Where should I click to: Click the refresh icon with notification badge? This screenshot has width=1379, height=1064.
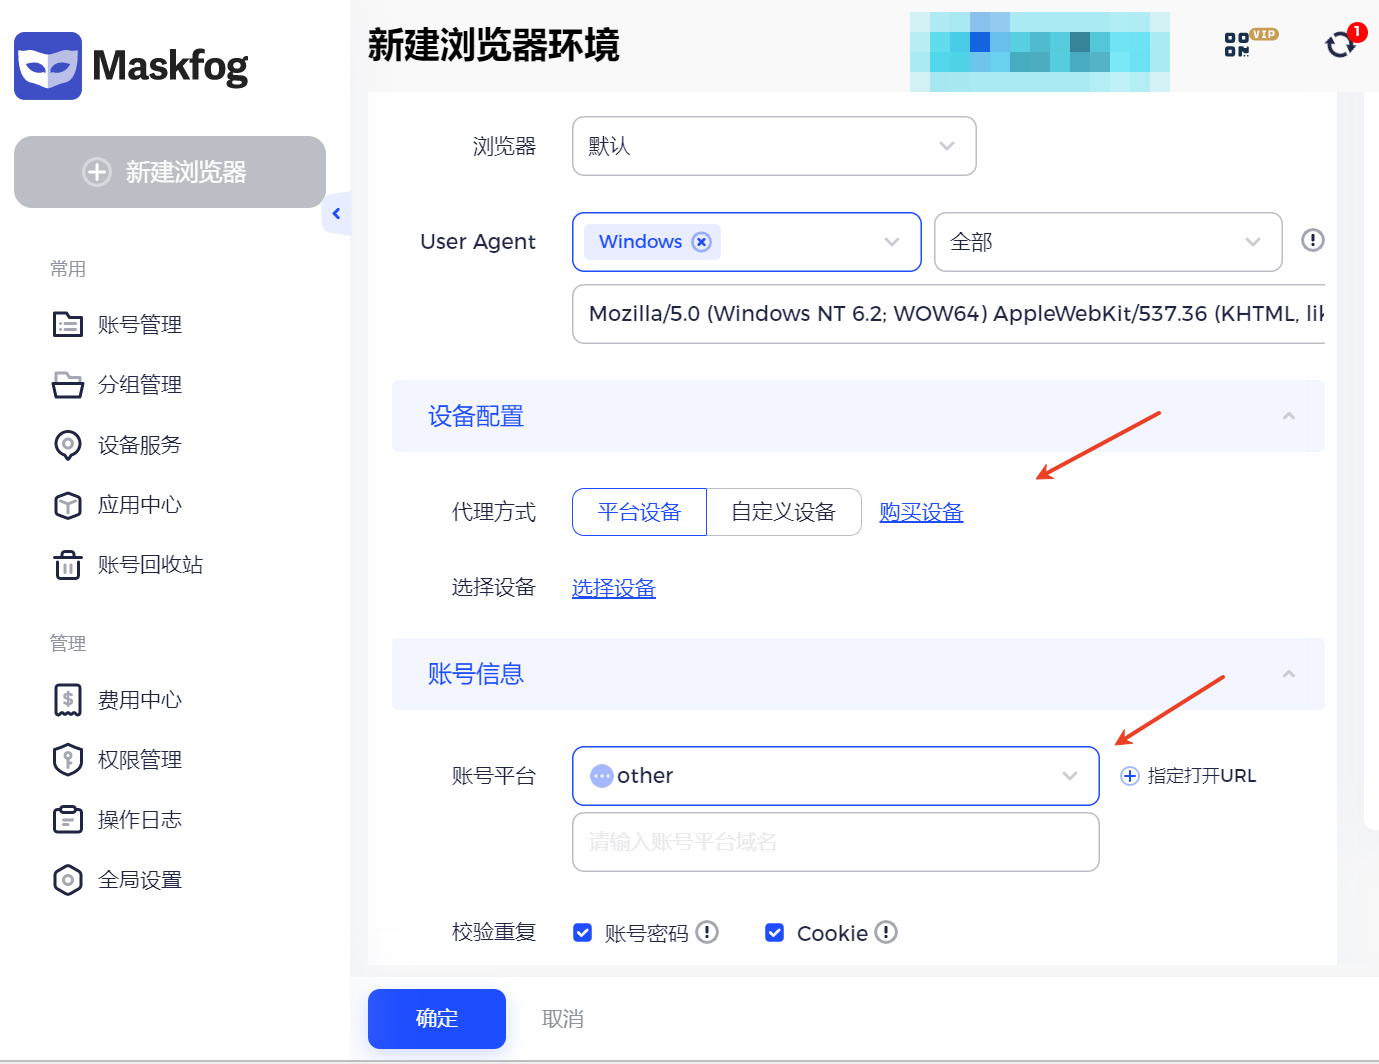1340,44
